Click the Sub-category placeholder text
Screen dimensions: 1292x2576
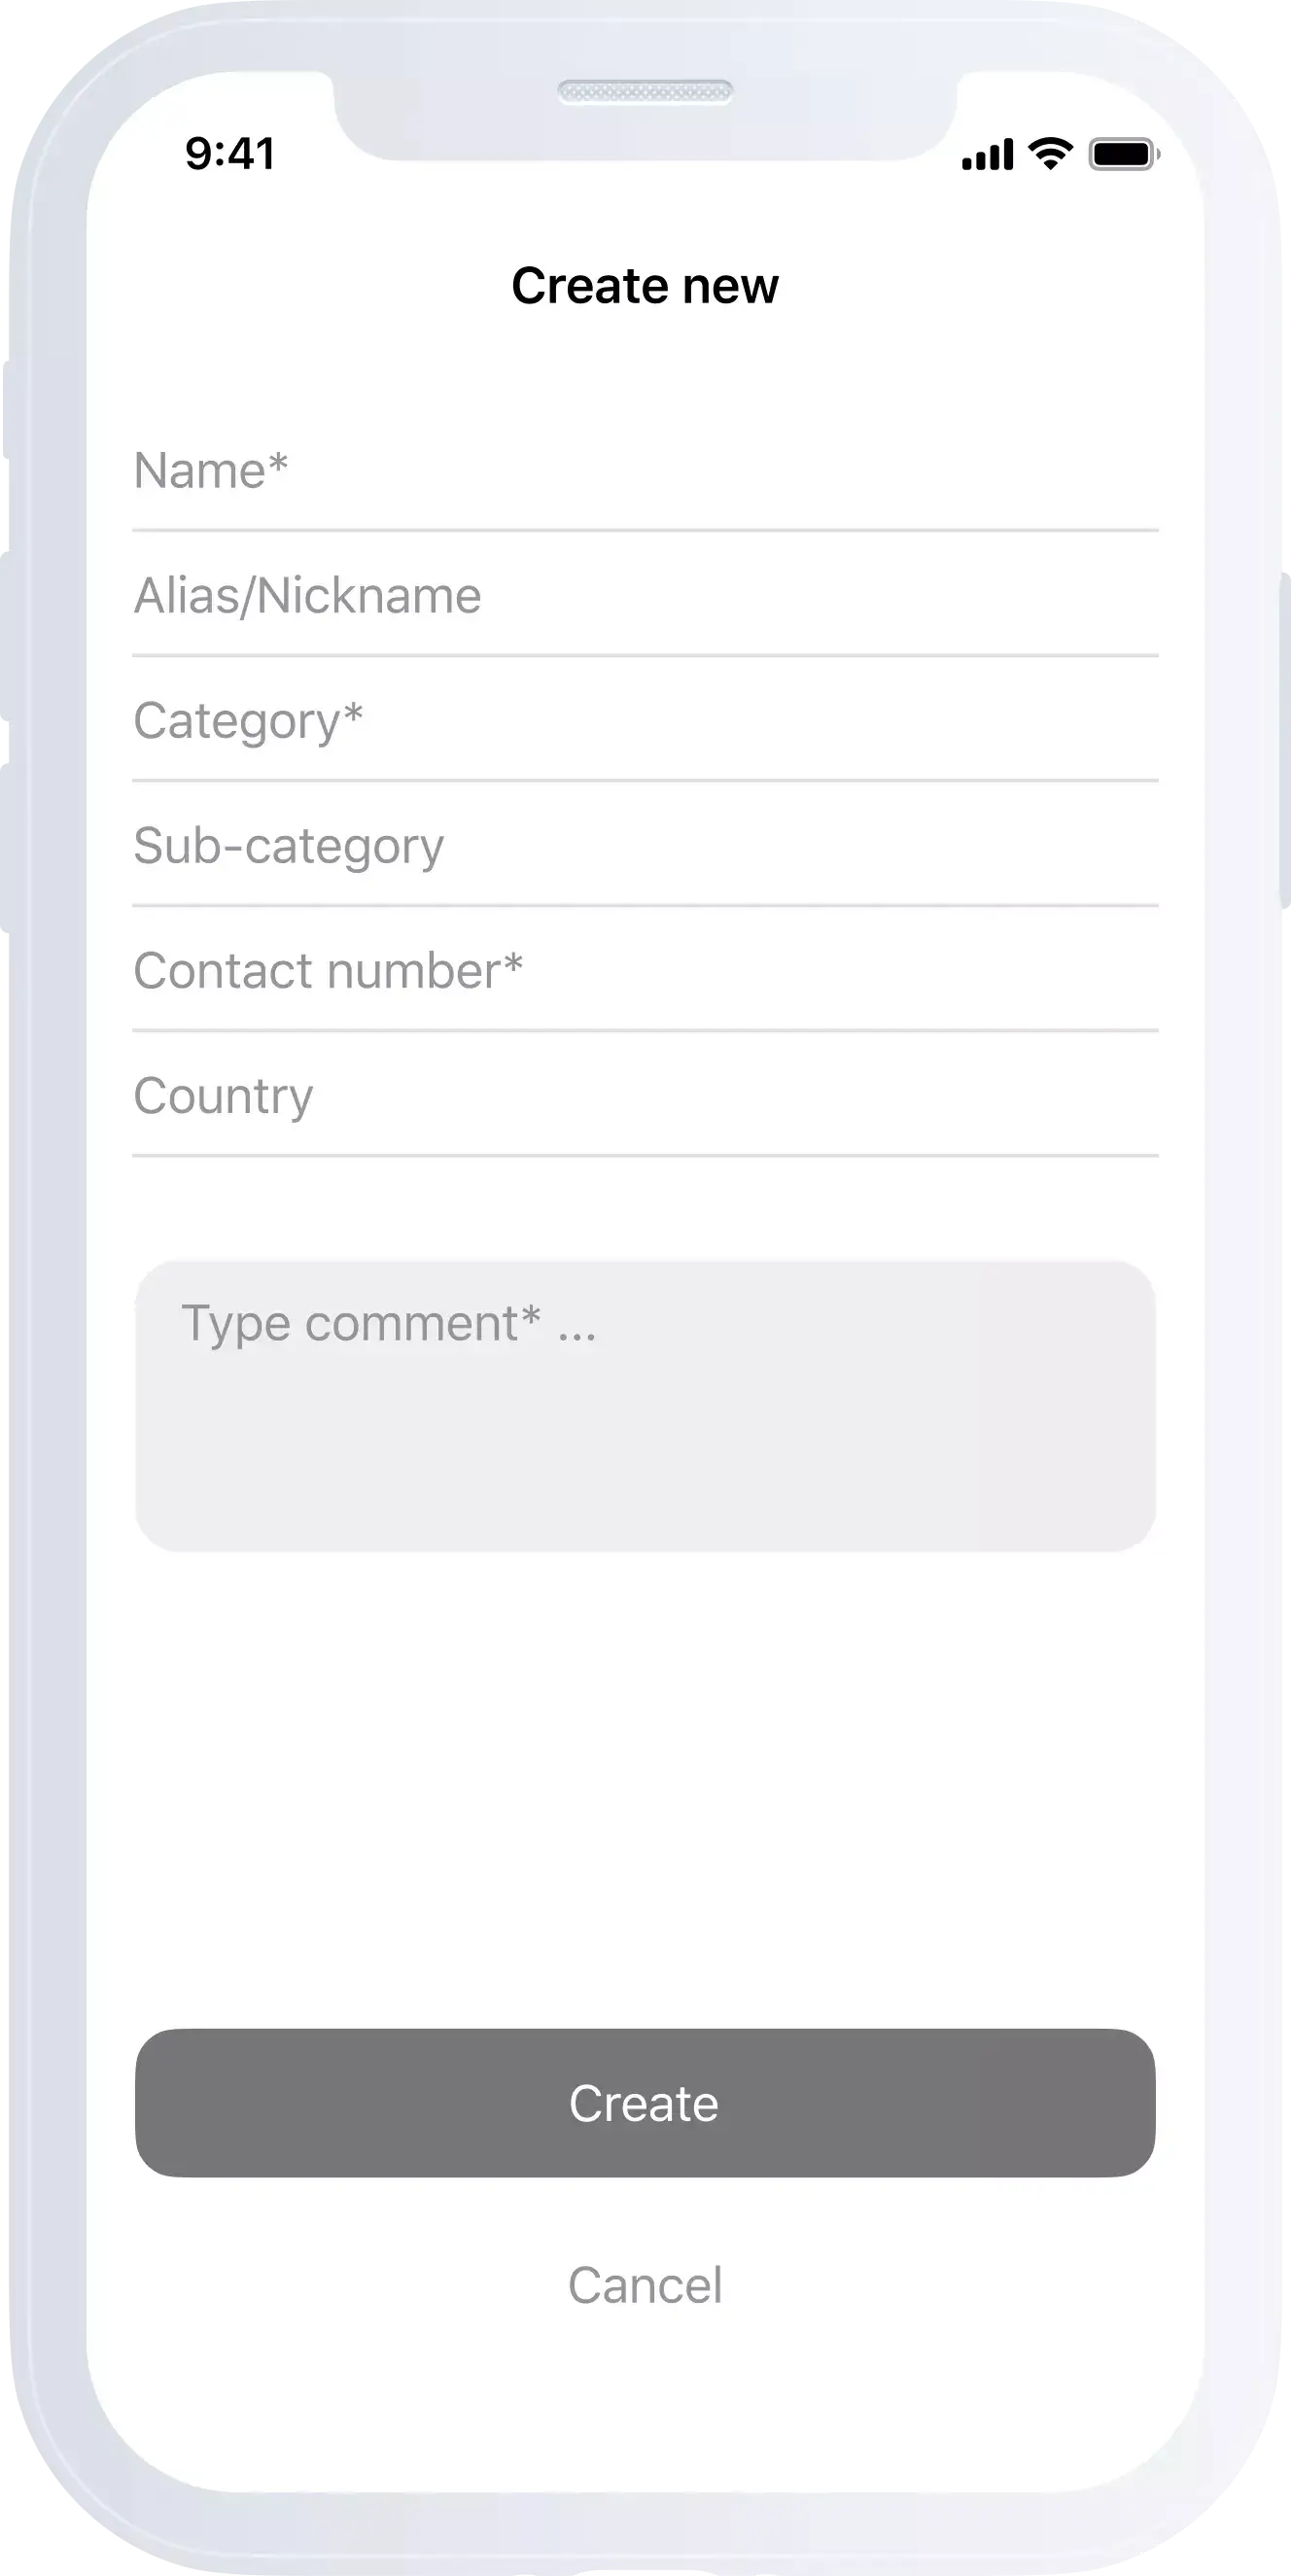(289, 847)
